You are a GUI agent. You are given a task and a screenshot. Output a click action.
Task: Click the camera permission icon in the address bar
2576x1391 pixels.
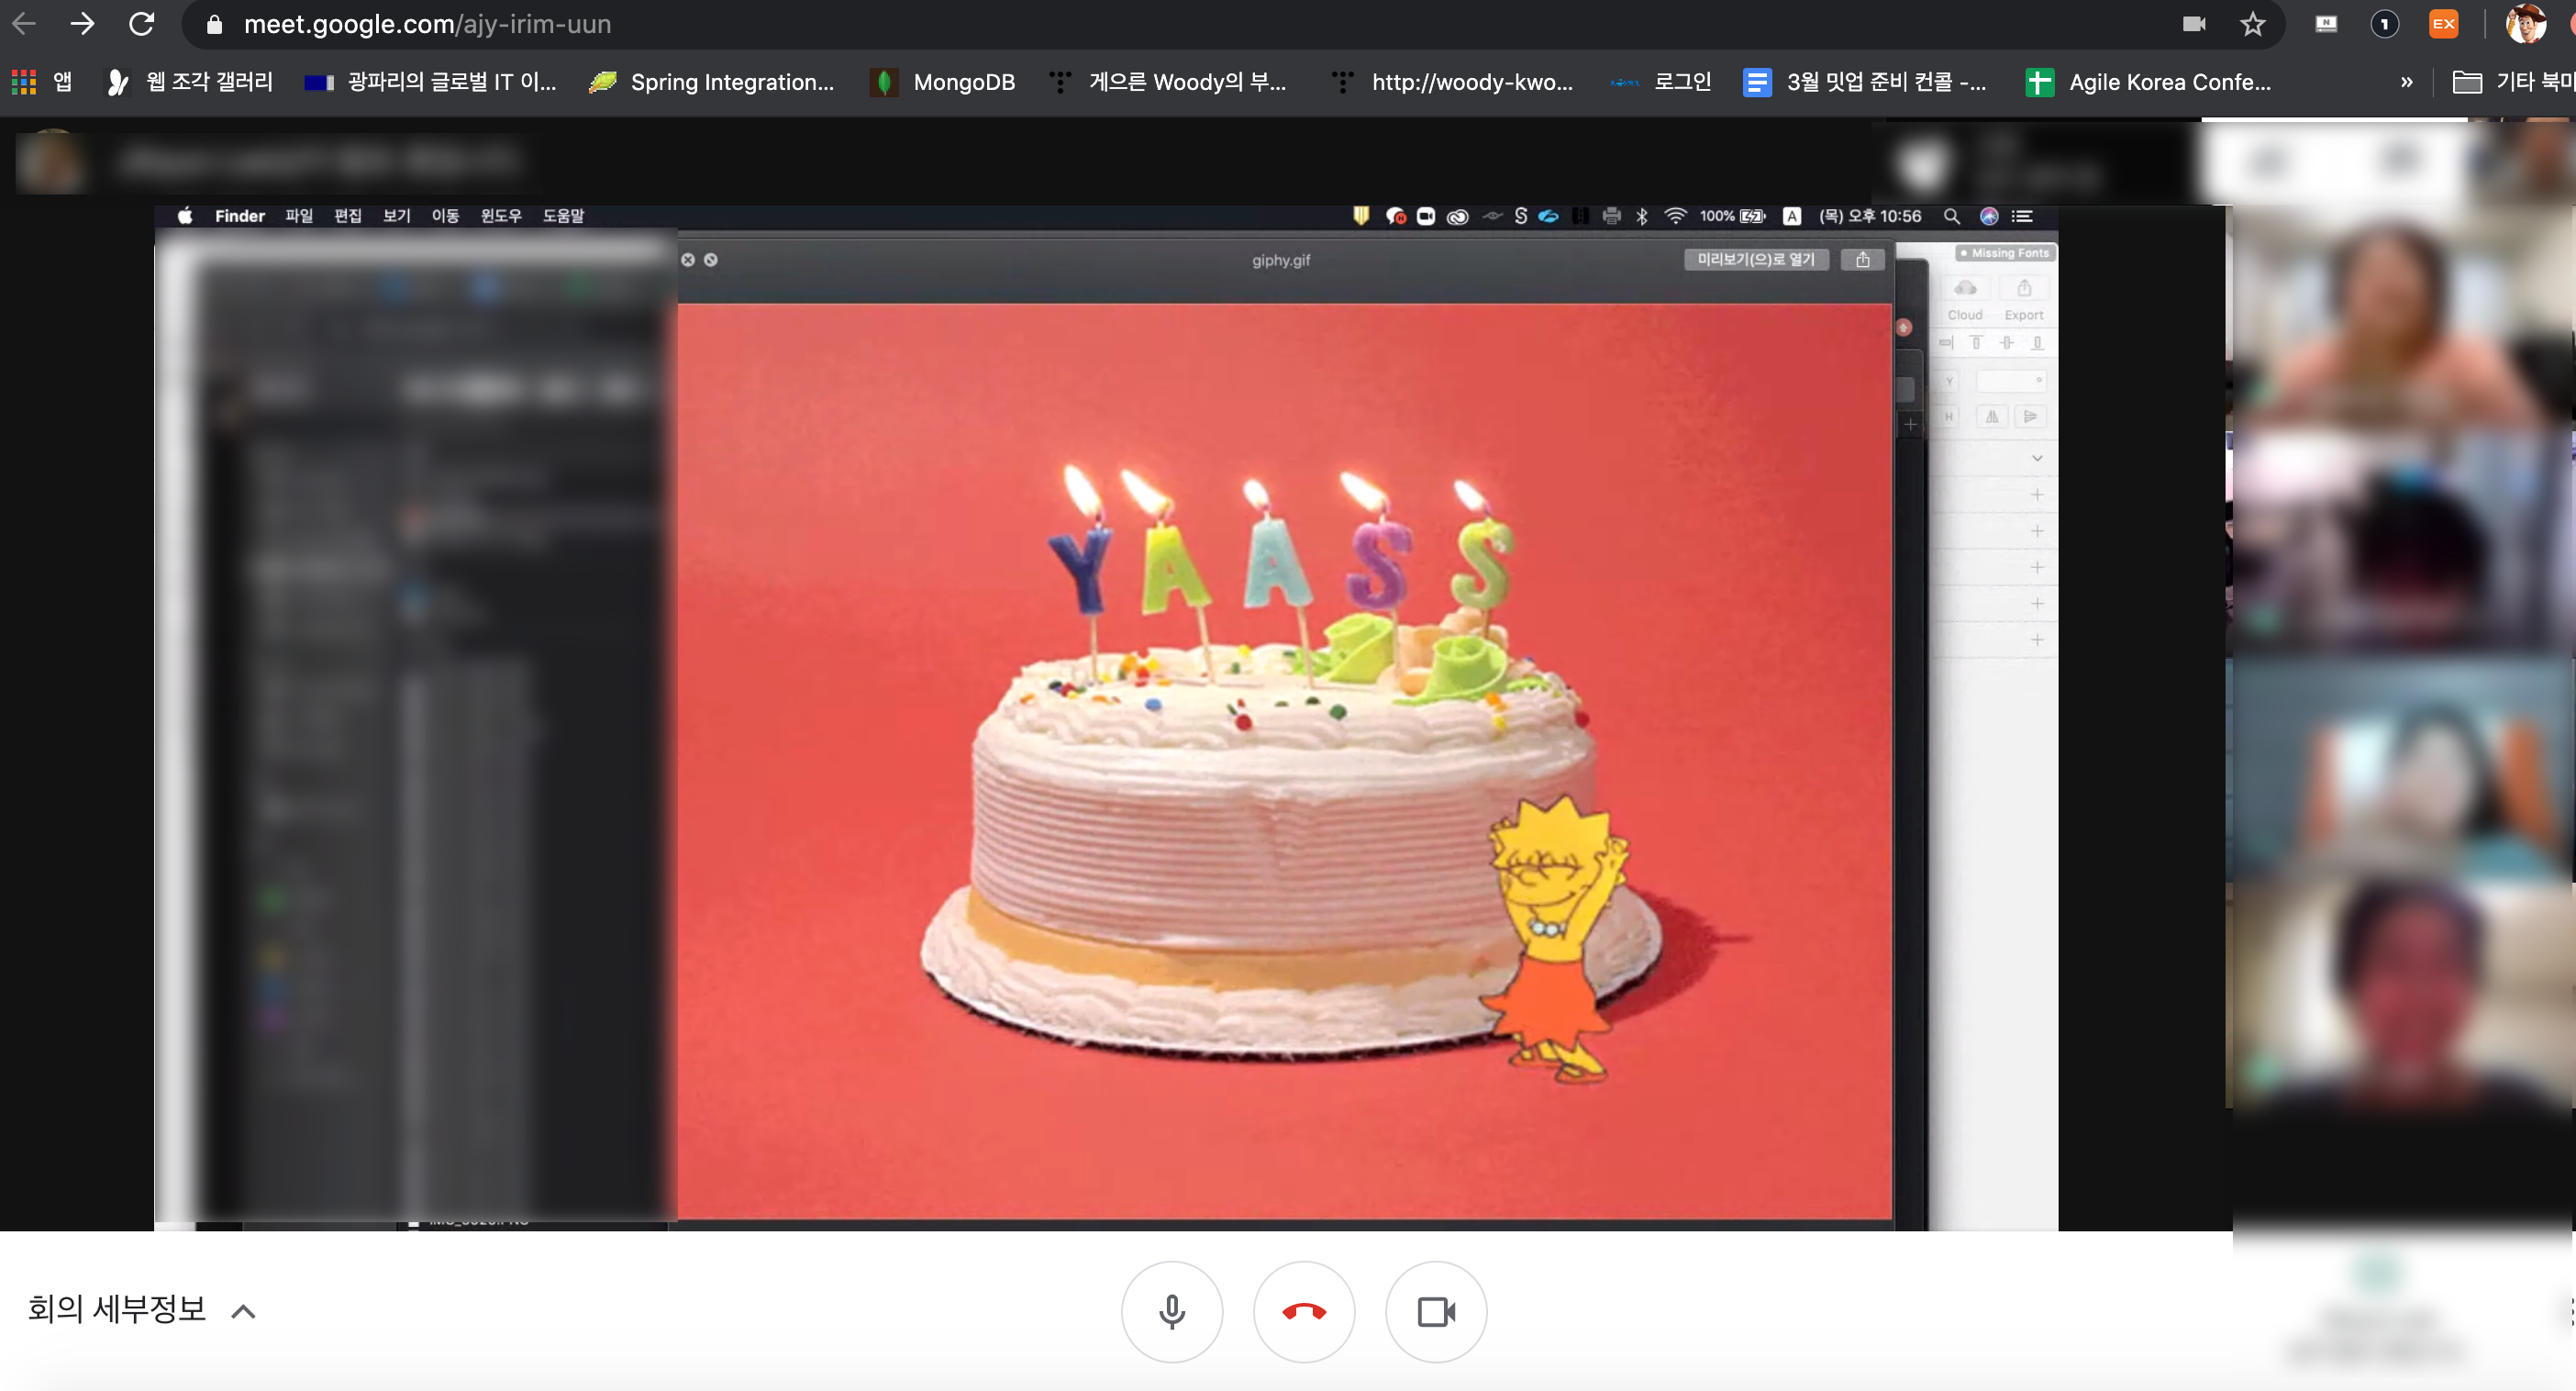pos(2193,24)
